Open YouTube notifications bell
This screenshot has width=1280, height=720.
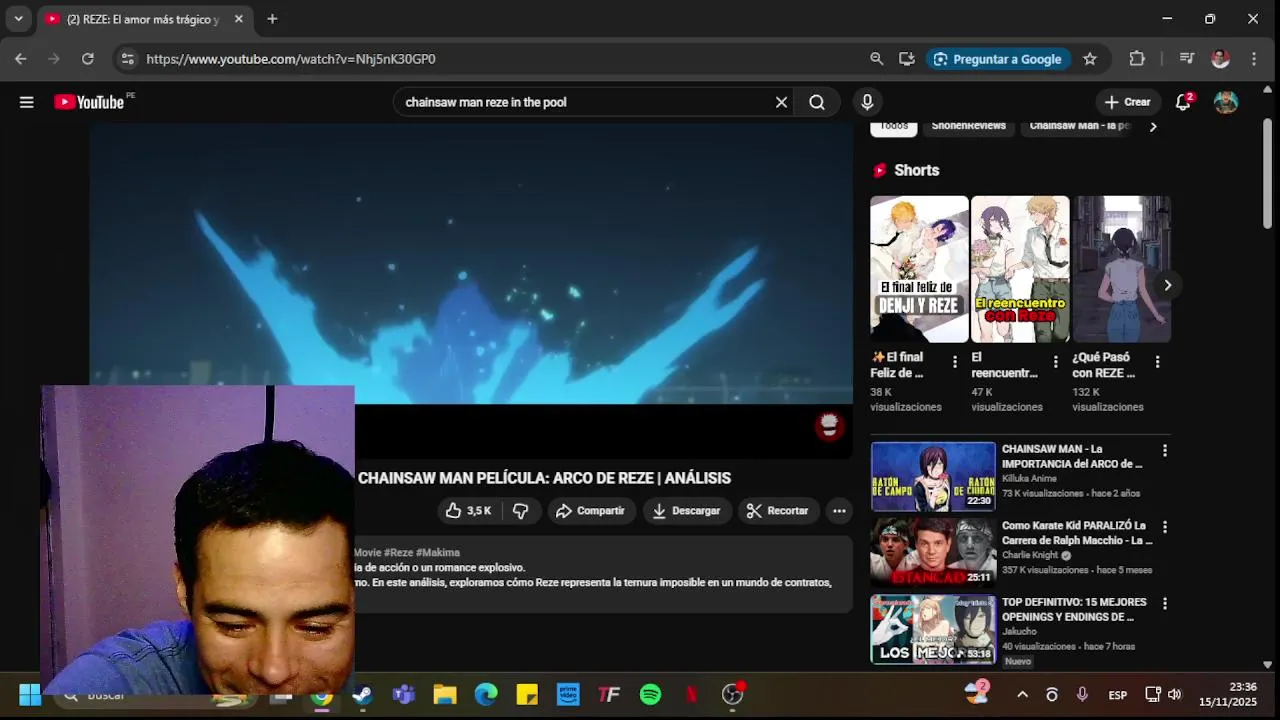(1184, 102)
